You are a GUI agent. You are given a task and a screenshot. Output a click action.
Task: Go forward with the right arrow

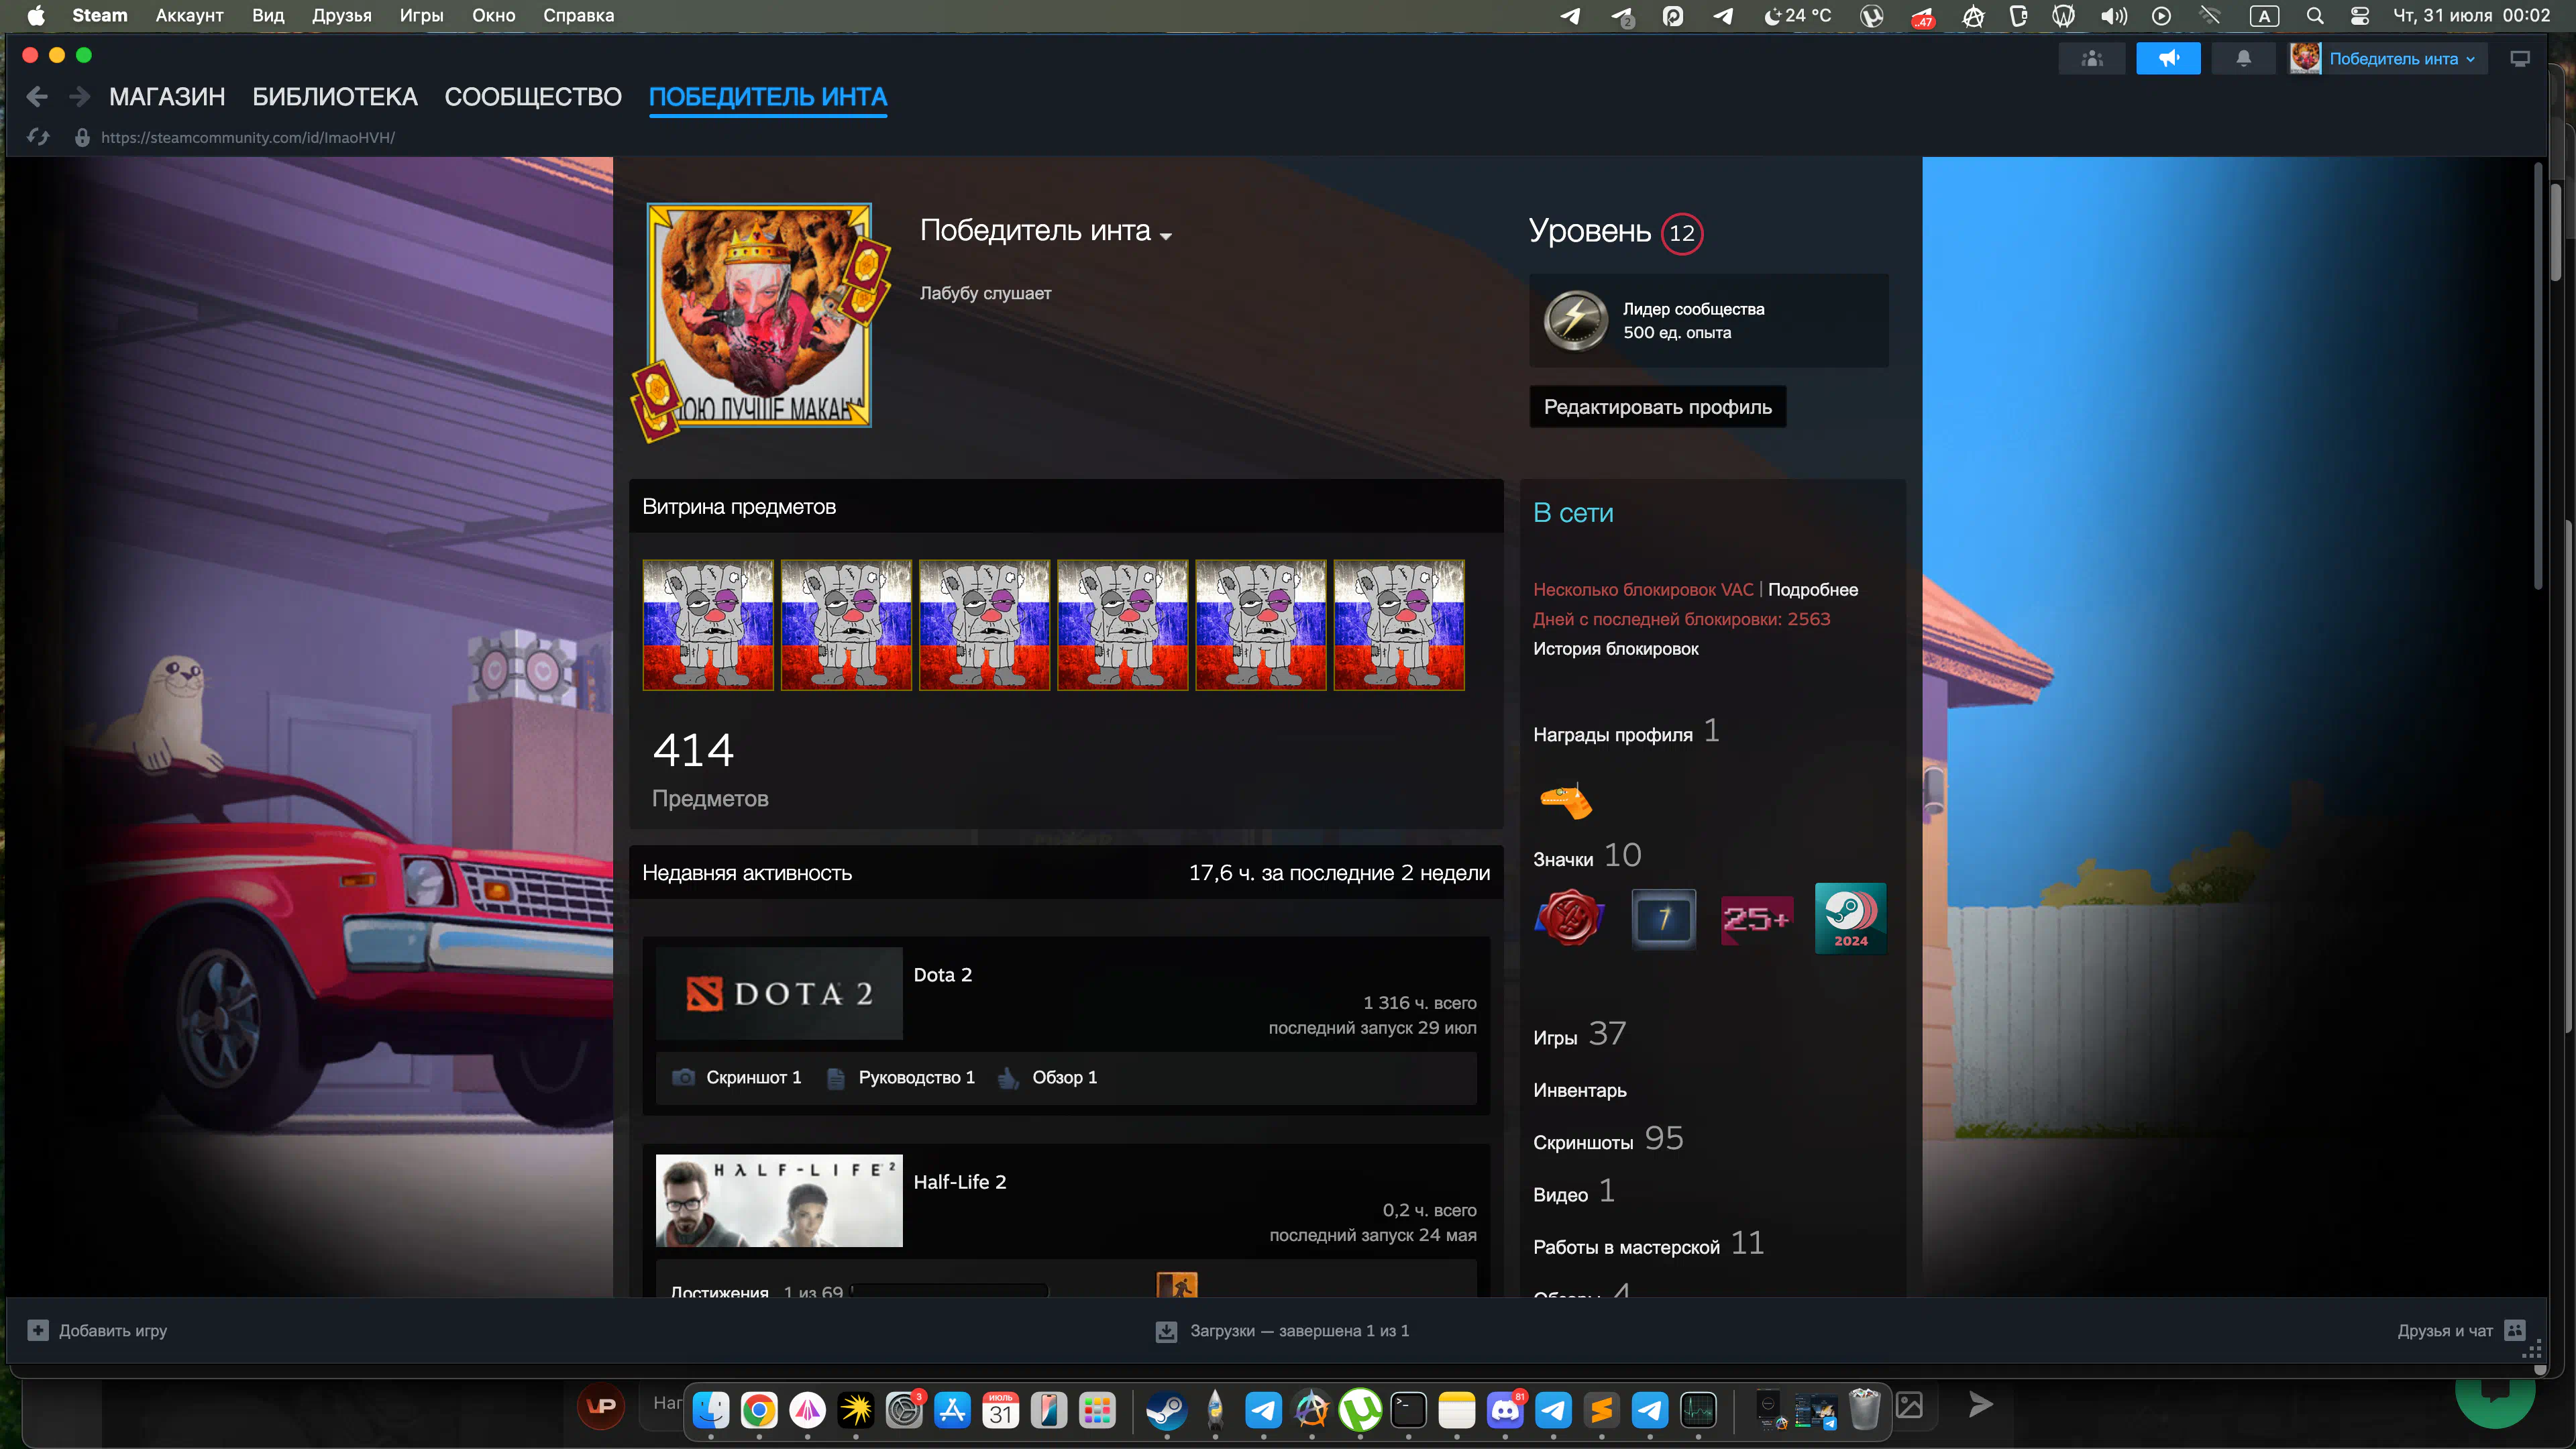(80, 97)
